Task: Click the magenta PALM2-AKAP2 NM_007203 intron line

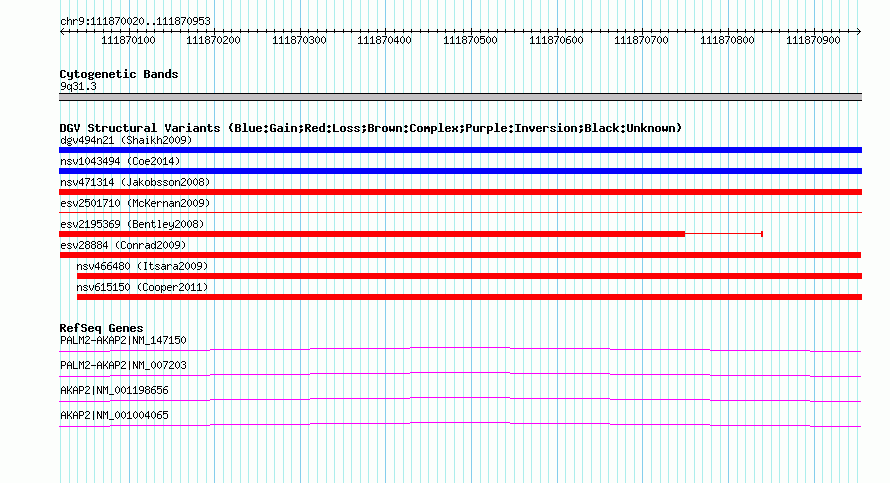Action: coord(460,375)
